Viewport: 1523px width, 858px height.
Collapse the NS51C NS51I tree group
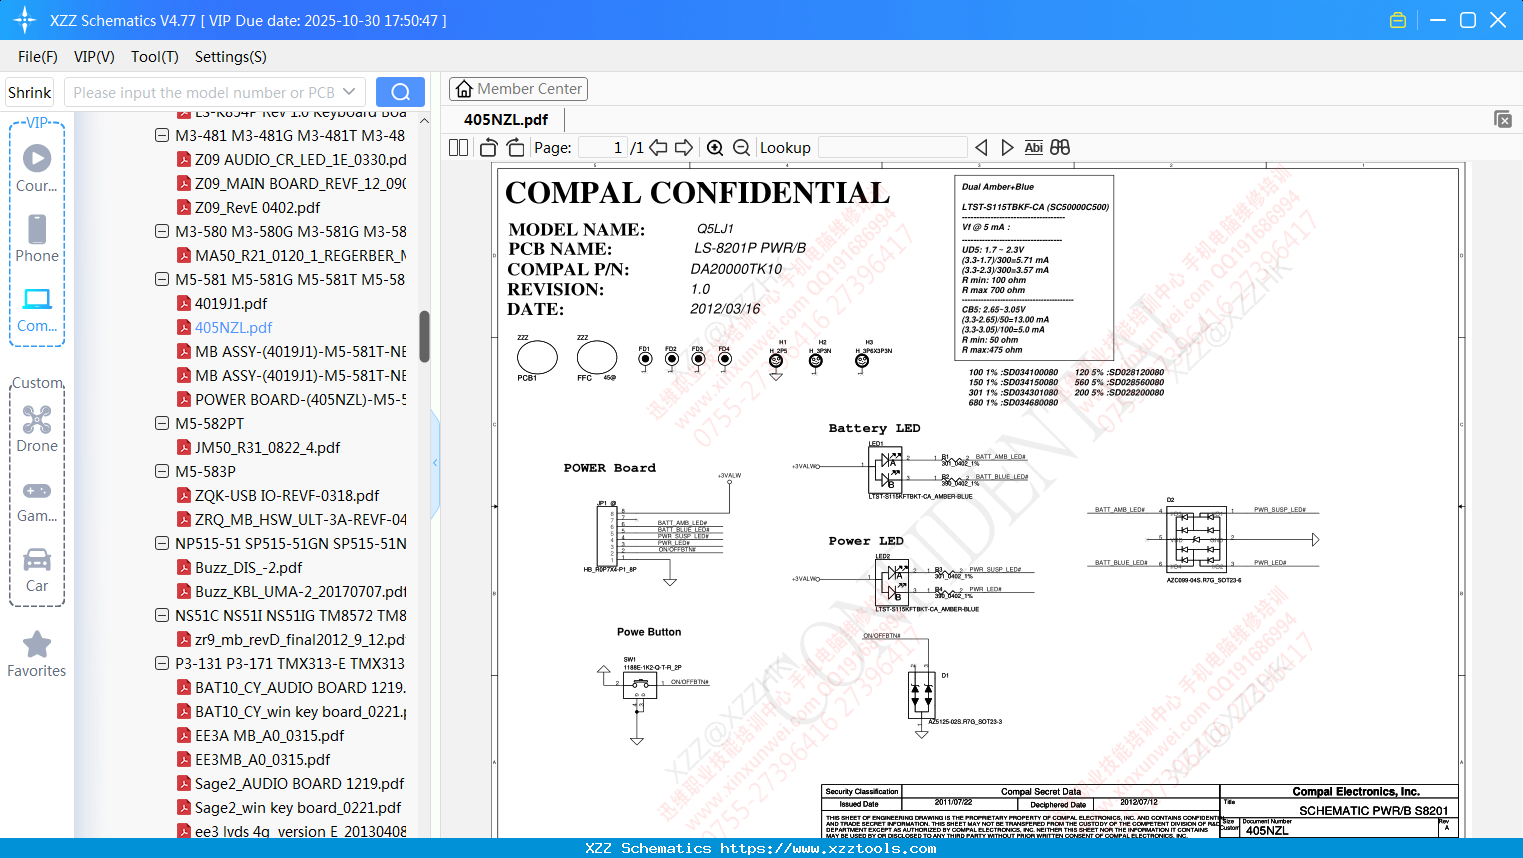pyautogui.click(x=162, y=615)
